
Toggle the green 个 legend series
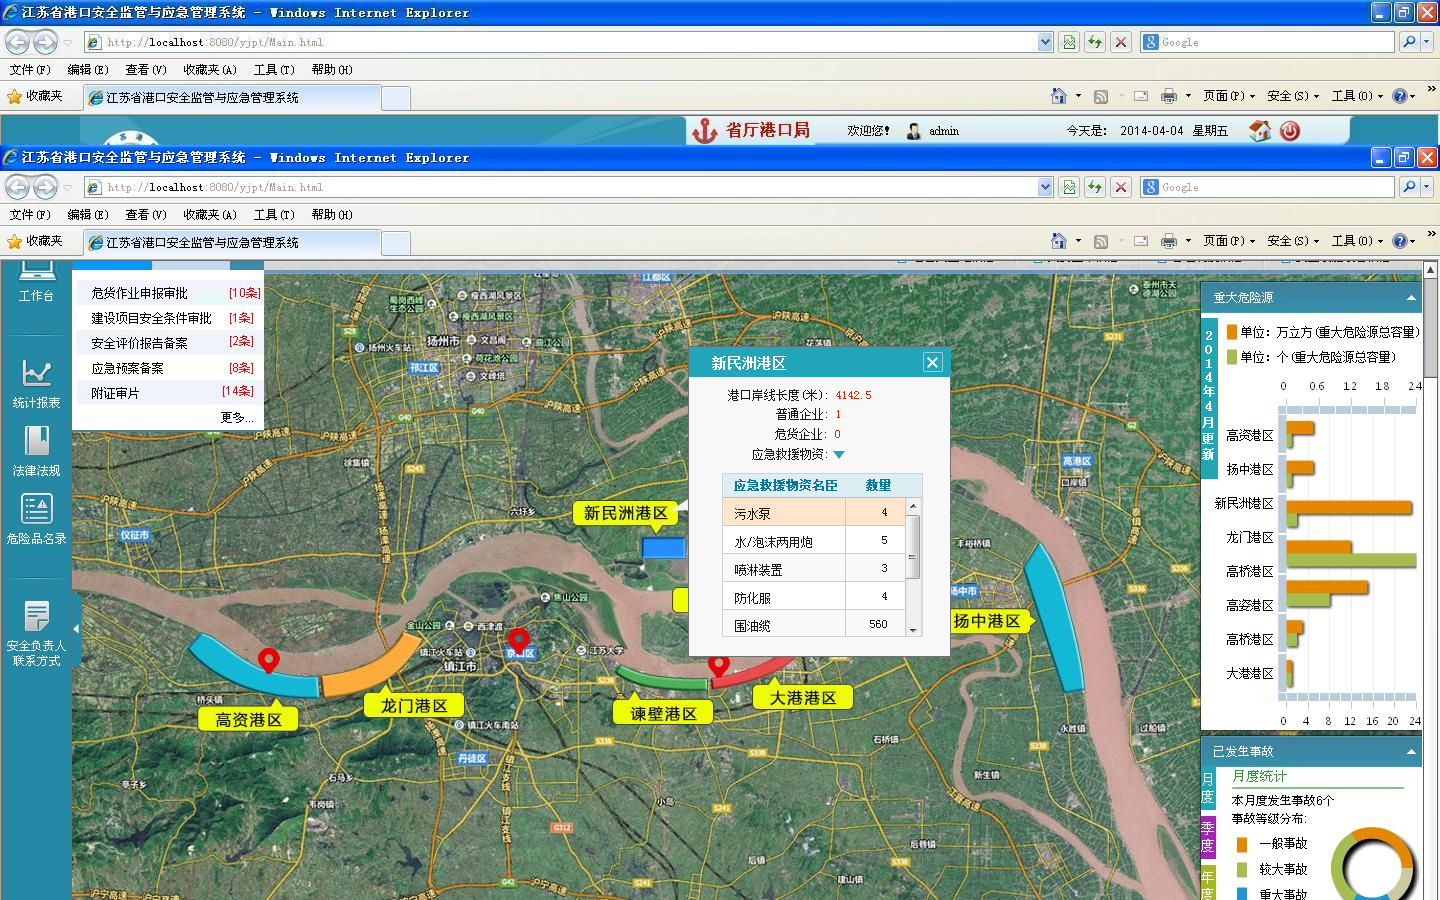[1232, 357]
